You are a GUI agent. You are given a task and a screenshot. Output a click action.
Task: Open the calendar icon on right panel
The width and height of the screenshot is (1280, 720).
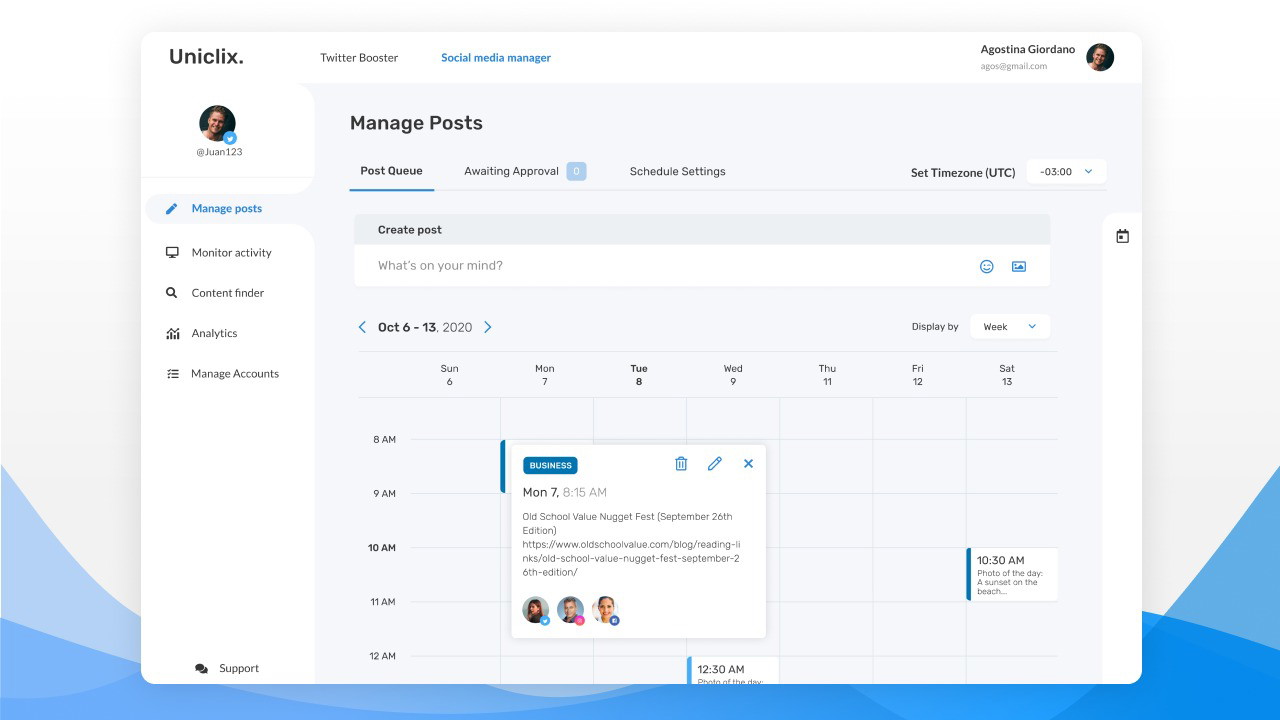point(1122,237)
